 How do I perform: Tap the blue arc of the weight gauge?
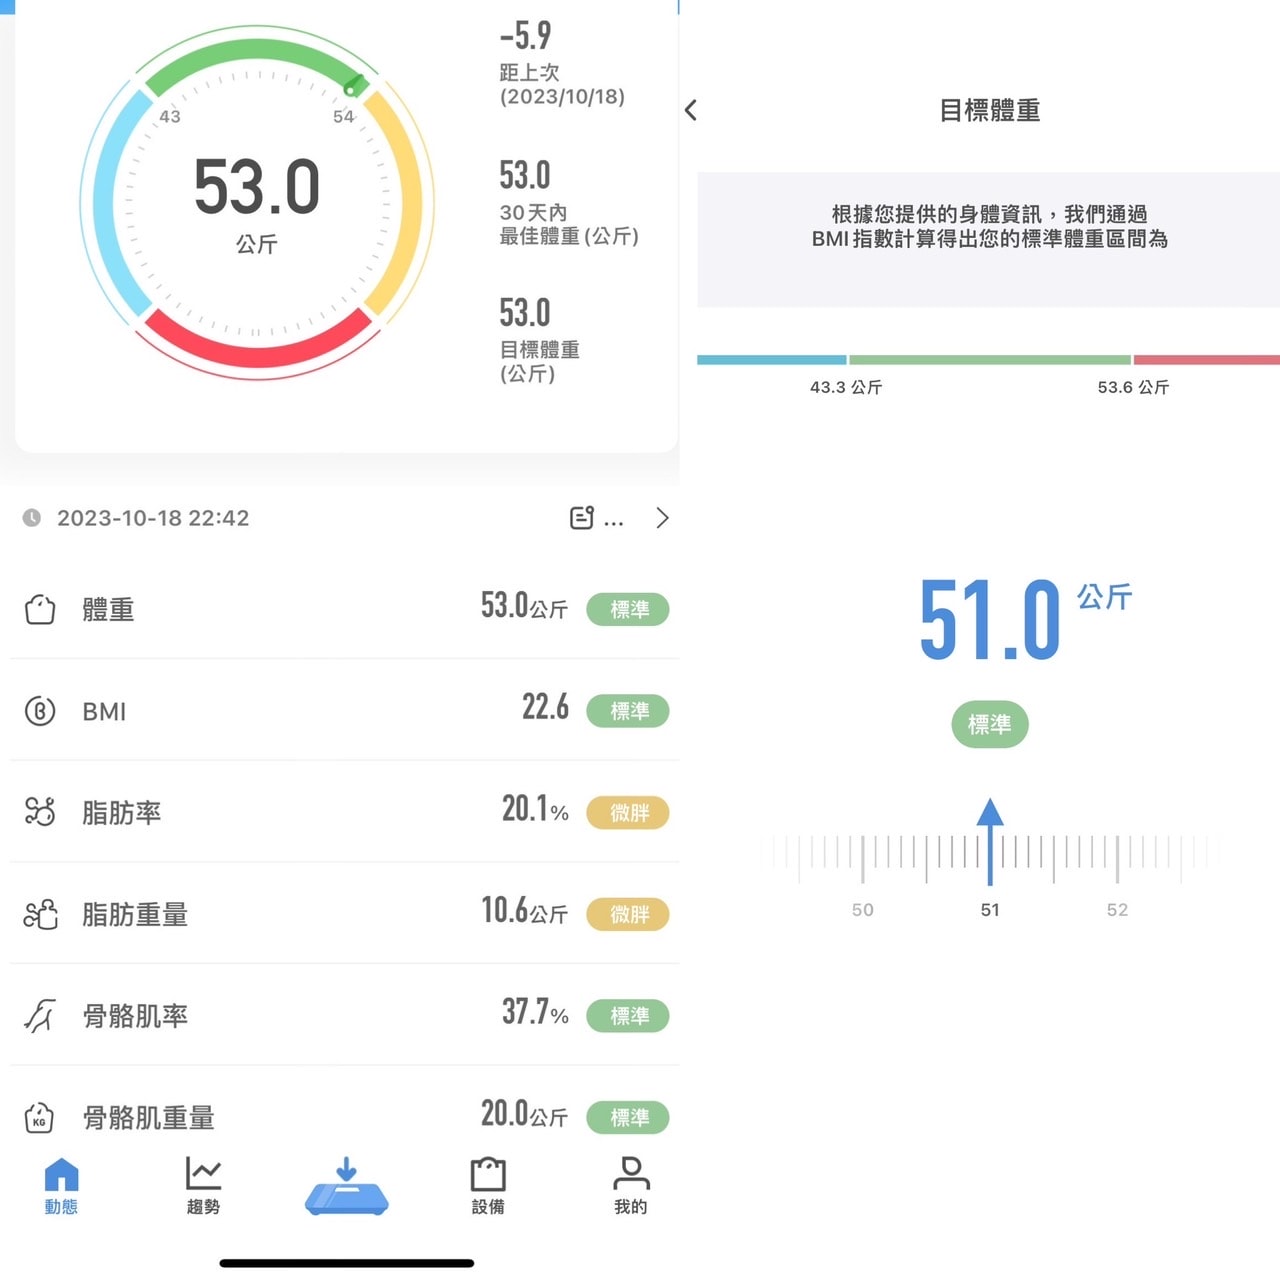[x=112, y=203]
